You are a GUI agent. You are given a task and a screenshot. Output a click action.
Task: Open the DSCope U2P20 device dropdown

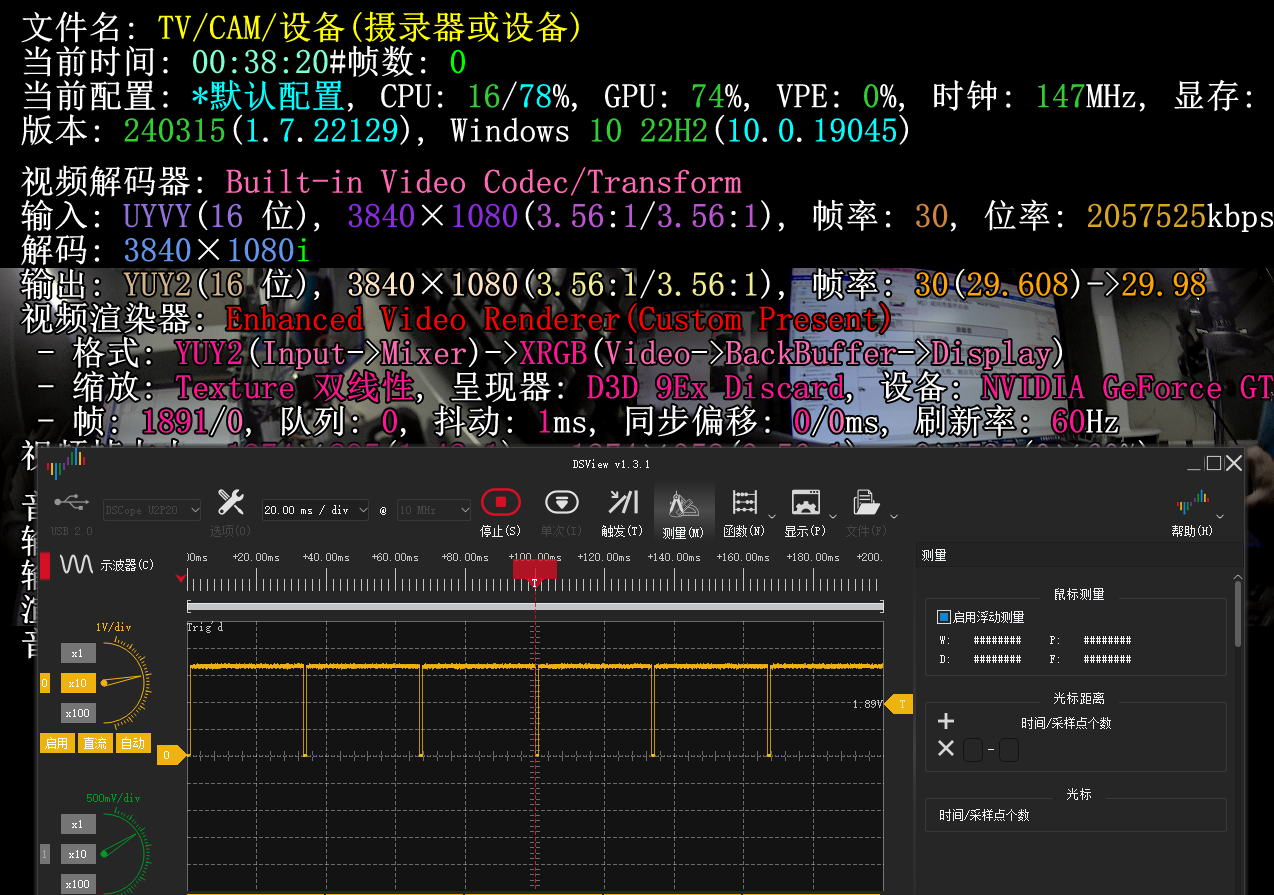tap(152, 510)
